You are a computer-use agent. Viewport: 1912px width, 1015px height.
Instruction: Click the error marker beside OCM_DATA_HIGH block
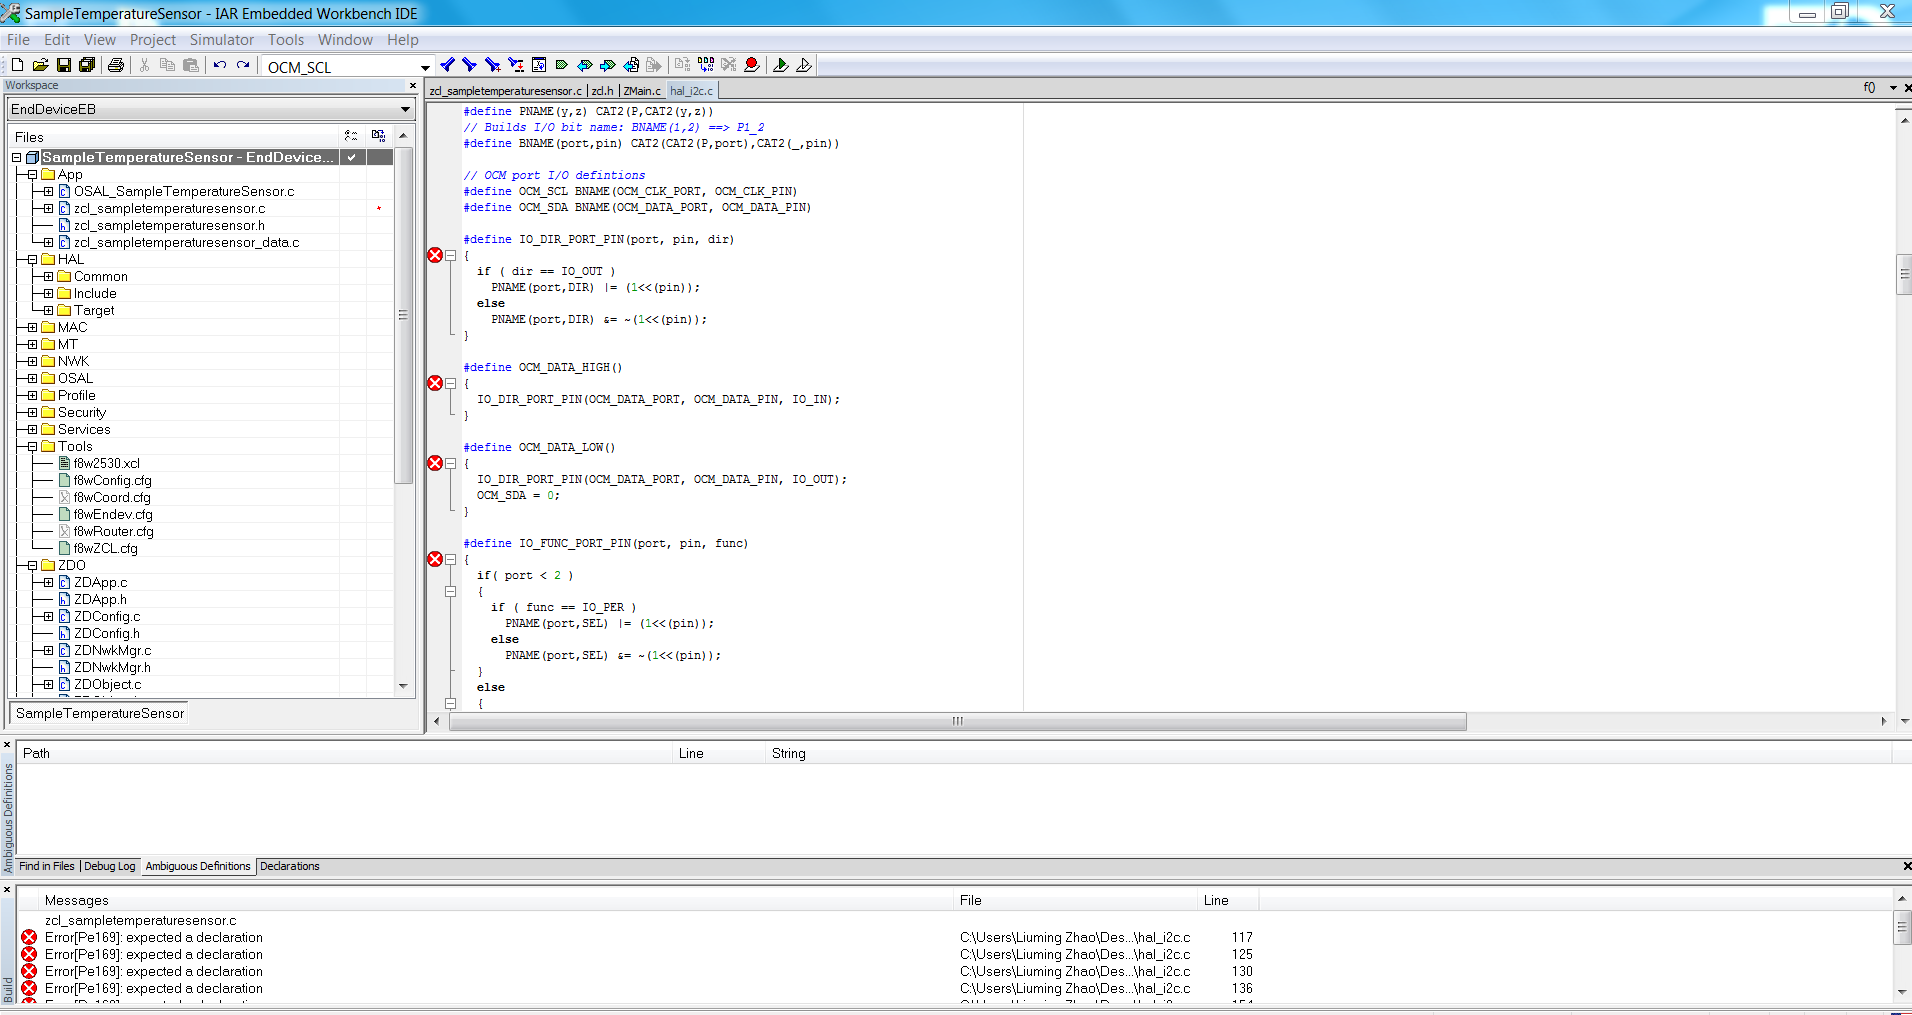coord(435,383)
